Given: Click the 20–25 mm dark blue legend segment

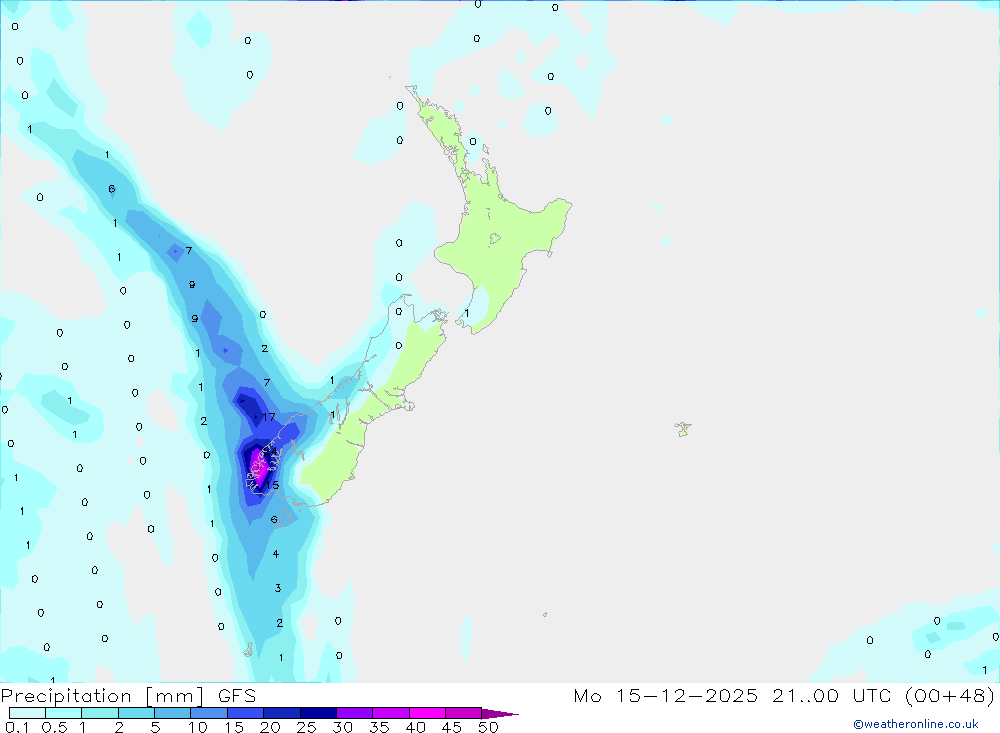Looking at the screenshot, I should click(281, 713).
